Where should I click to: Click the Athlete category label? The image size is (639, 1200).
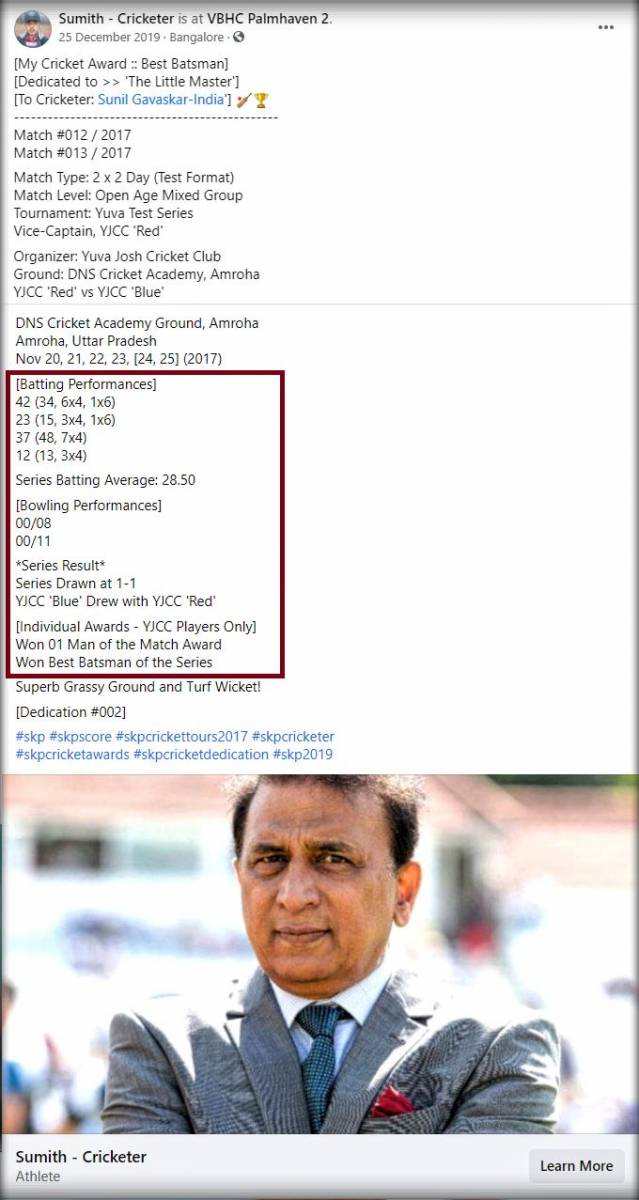point(38,1177)
